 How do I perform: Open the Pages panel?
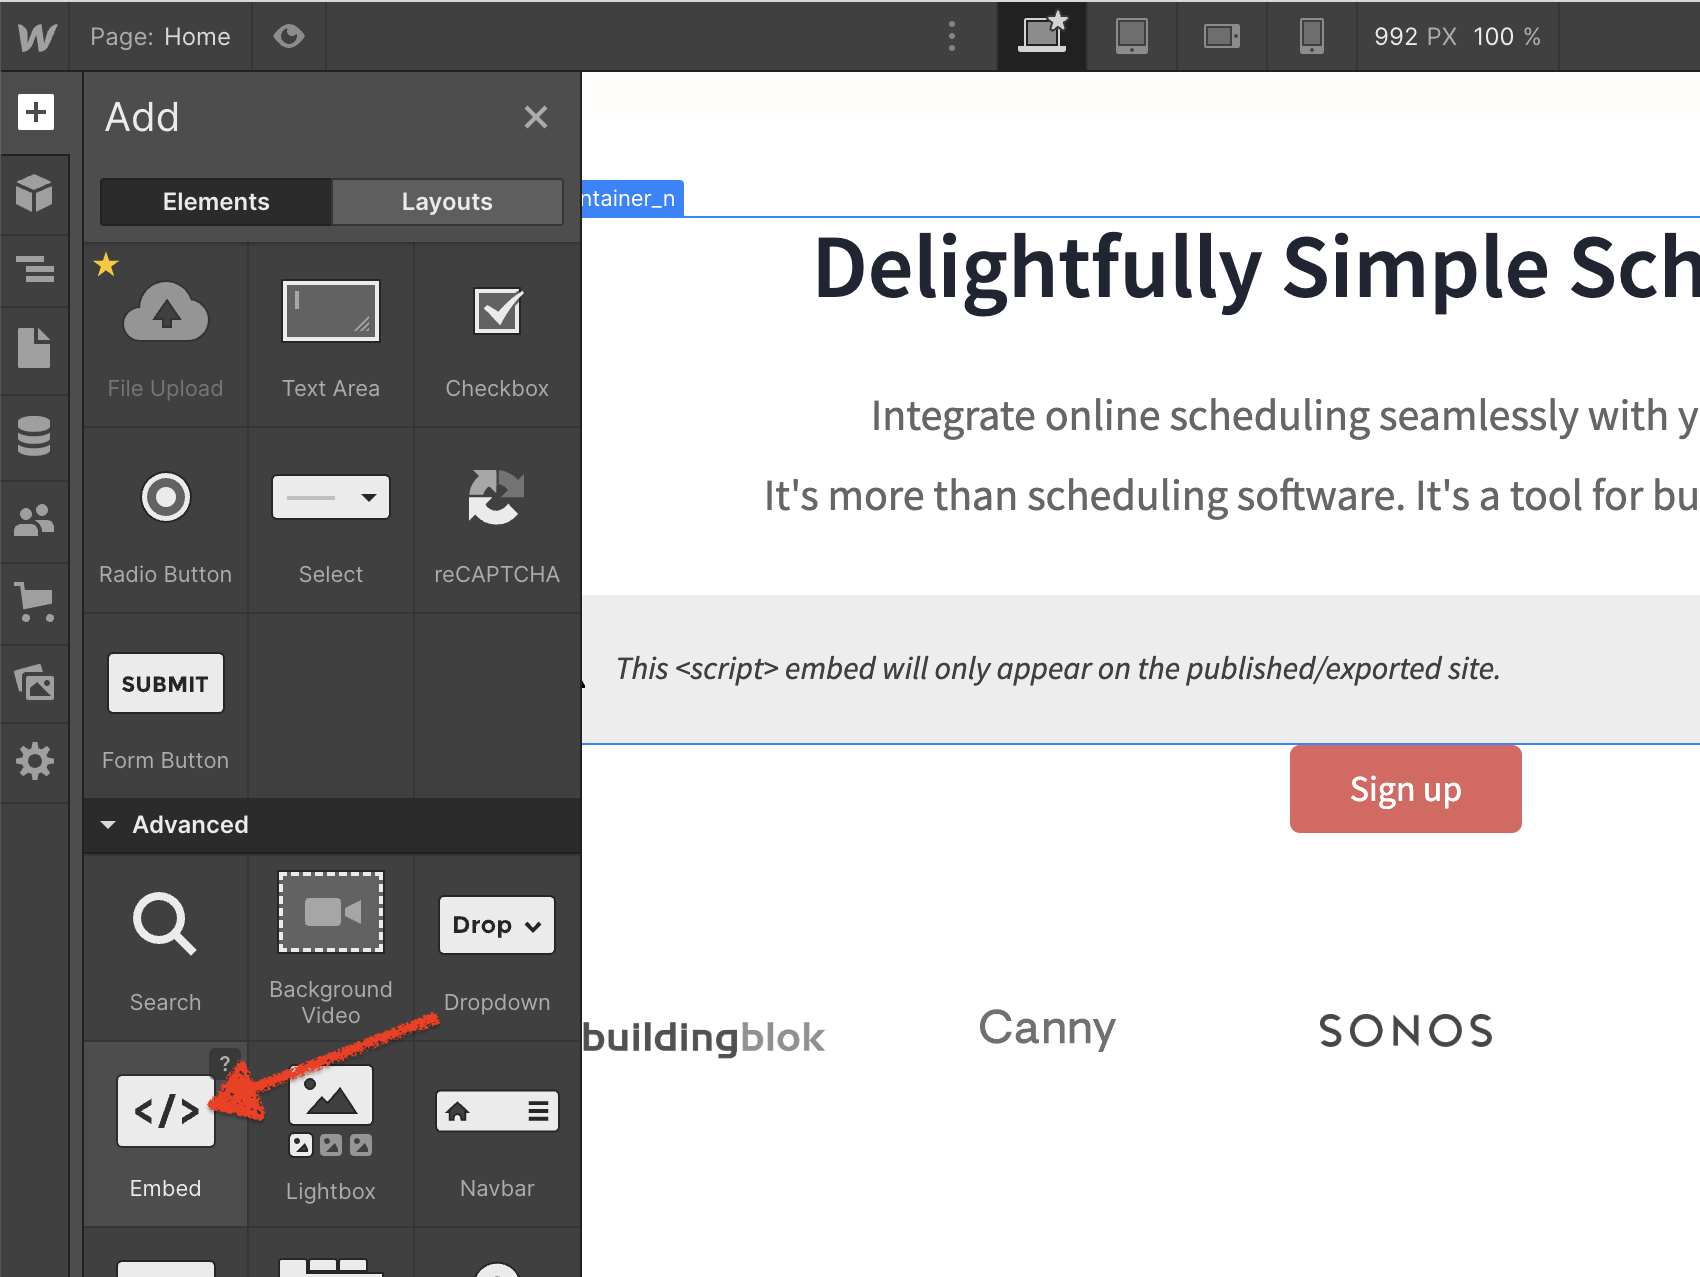click(34, 348)
